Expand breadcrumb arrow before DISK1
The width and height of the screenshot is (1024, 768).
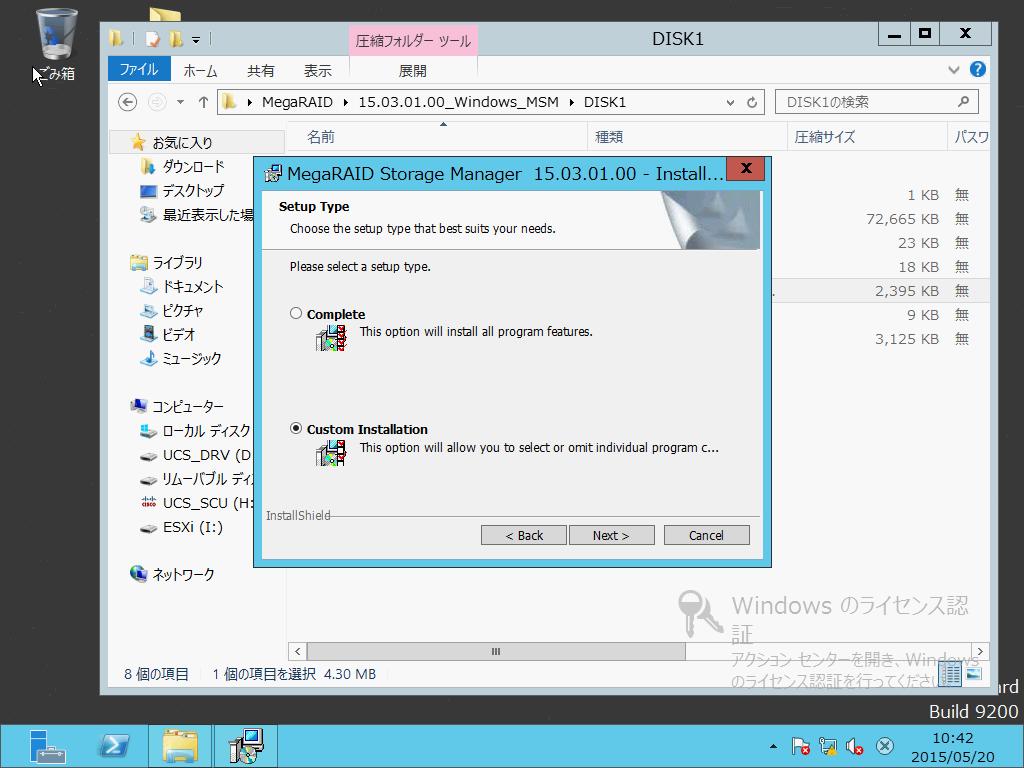point(571,103)
